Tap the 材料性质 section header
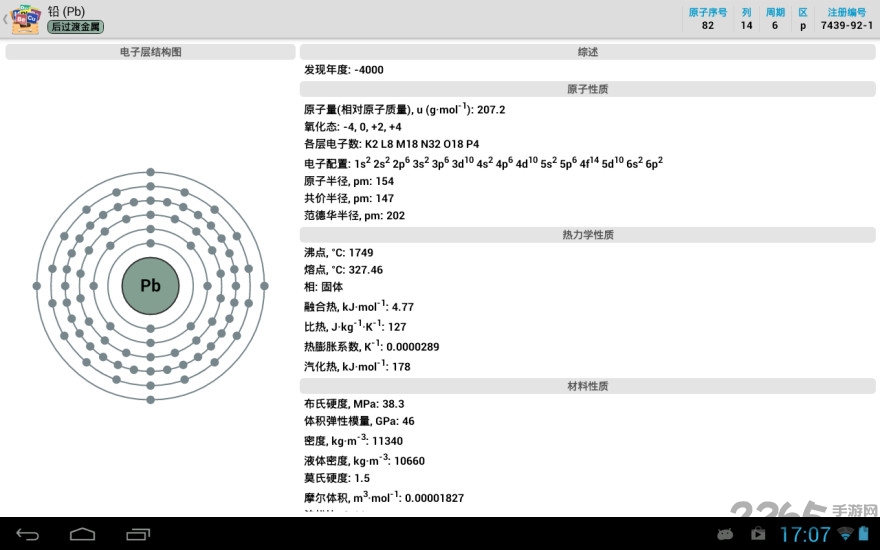 tap(588, 386)
